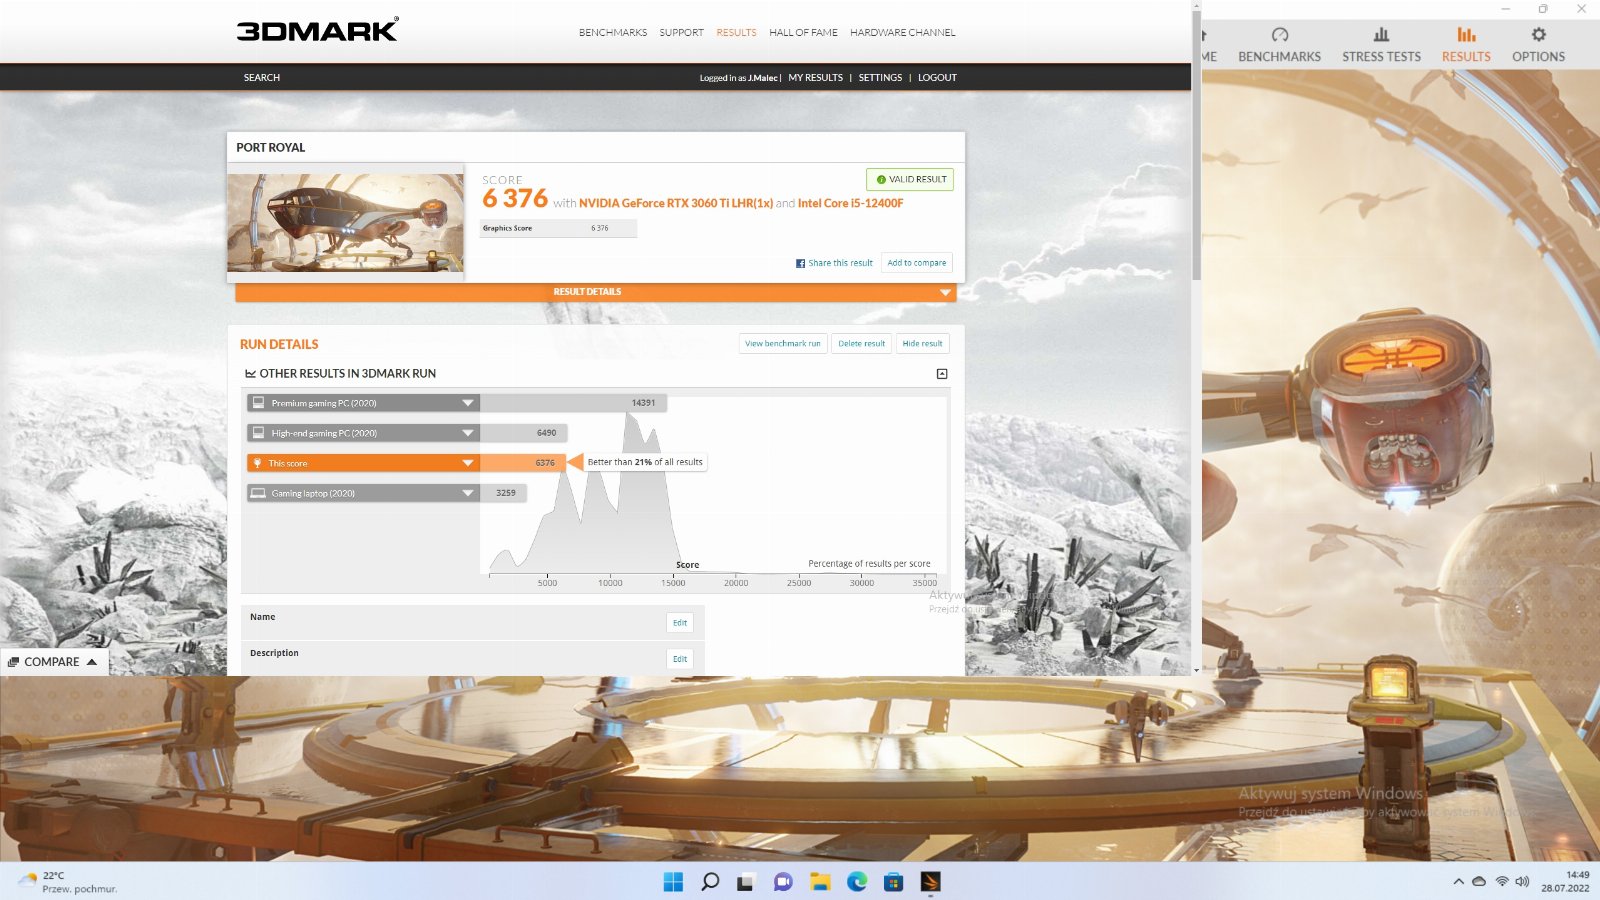Screen dimensions: 1600x900
Task: Open Microsoft Store from the taskbar
Action: pyautogui.click(x=894, y=882)
